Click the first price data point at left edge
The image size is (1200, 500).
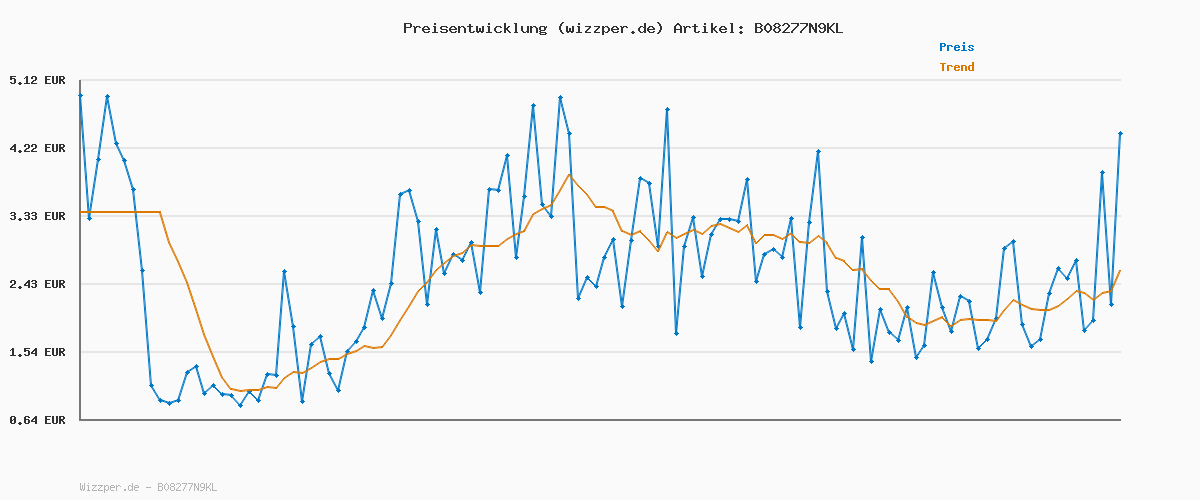(80, 96)
